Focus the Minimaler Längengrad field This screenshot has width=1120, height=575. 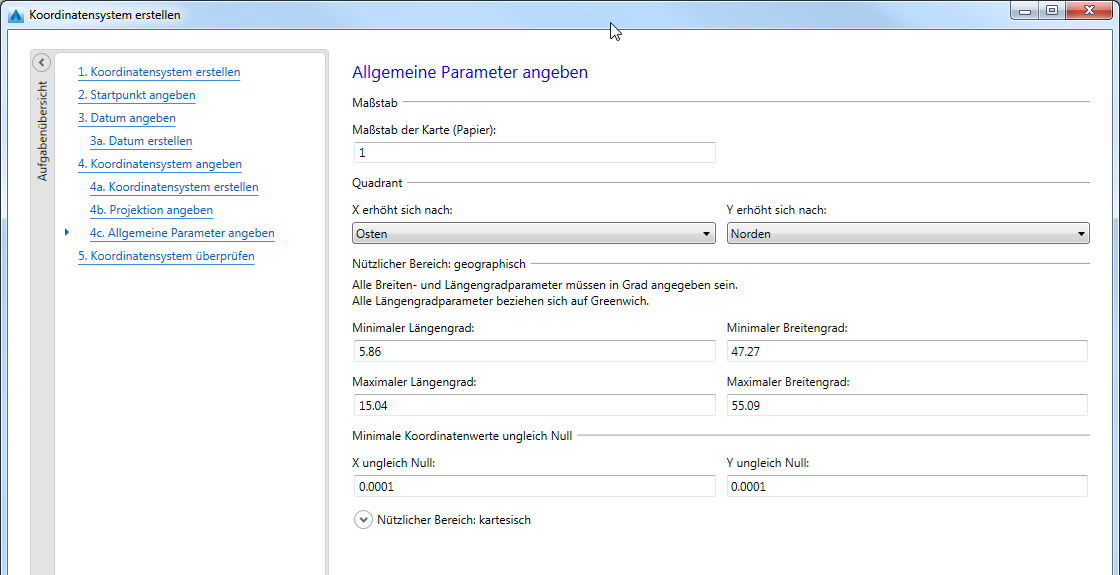(534, 351)
